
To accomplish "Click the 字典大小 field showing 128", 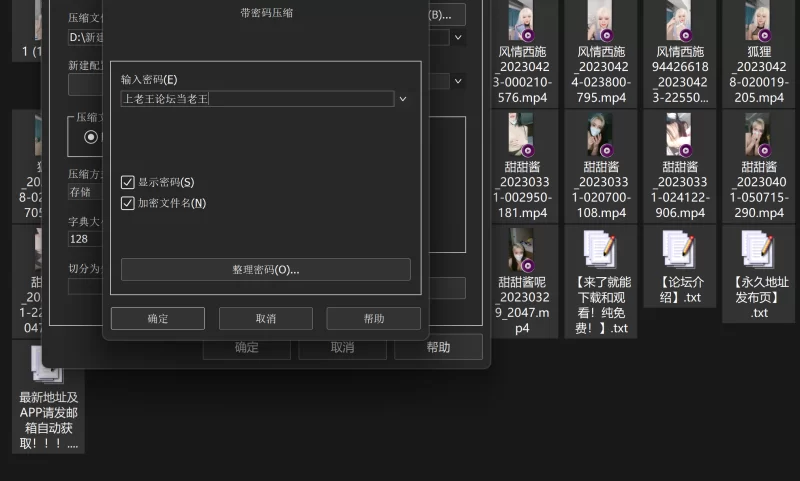I will click(86, 239).
